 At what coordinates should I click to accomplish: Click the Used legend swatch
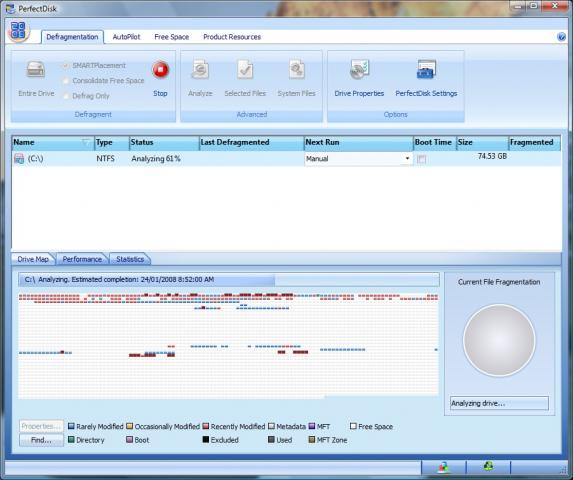271,439
